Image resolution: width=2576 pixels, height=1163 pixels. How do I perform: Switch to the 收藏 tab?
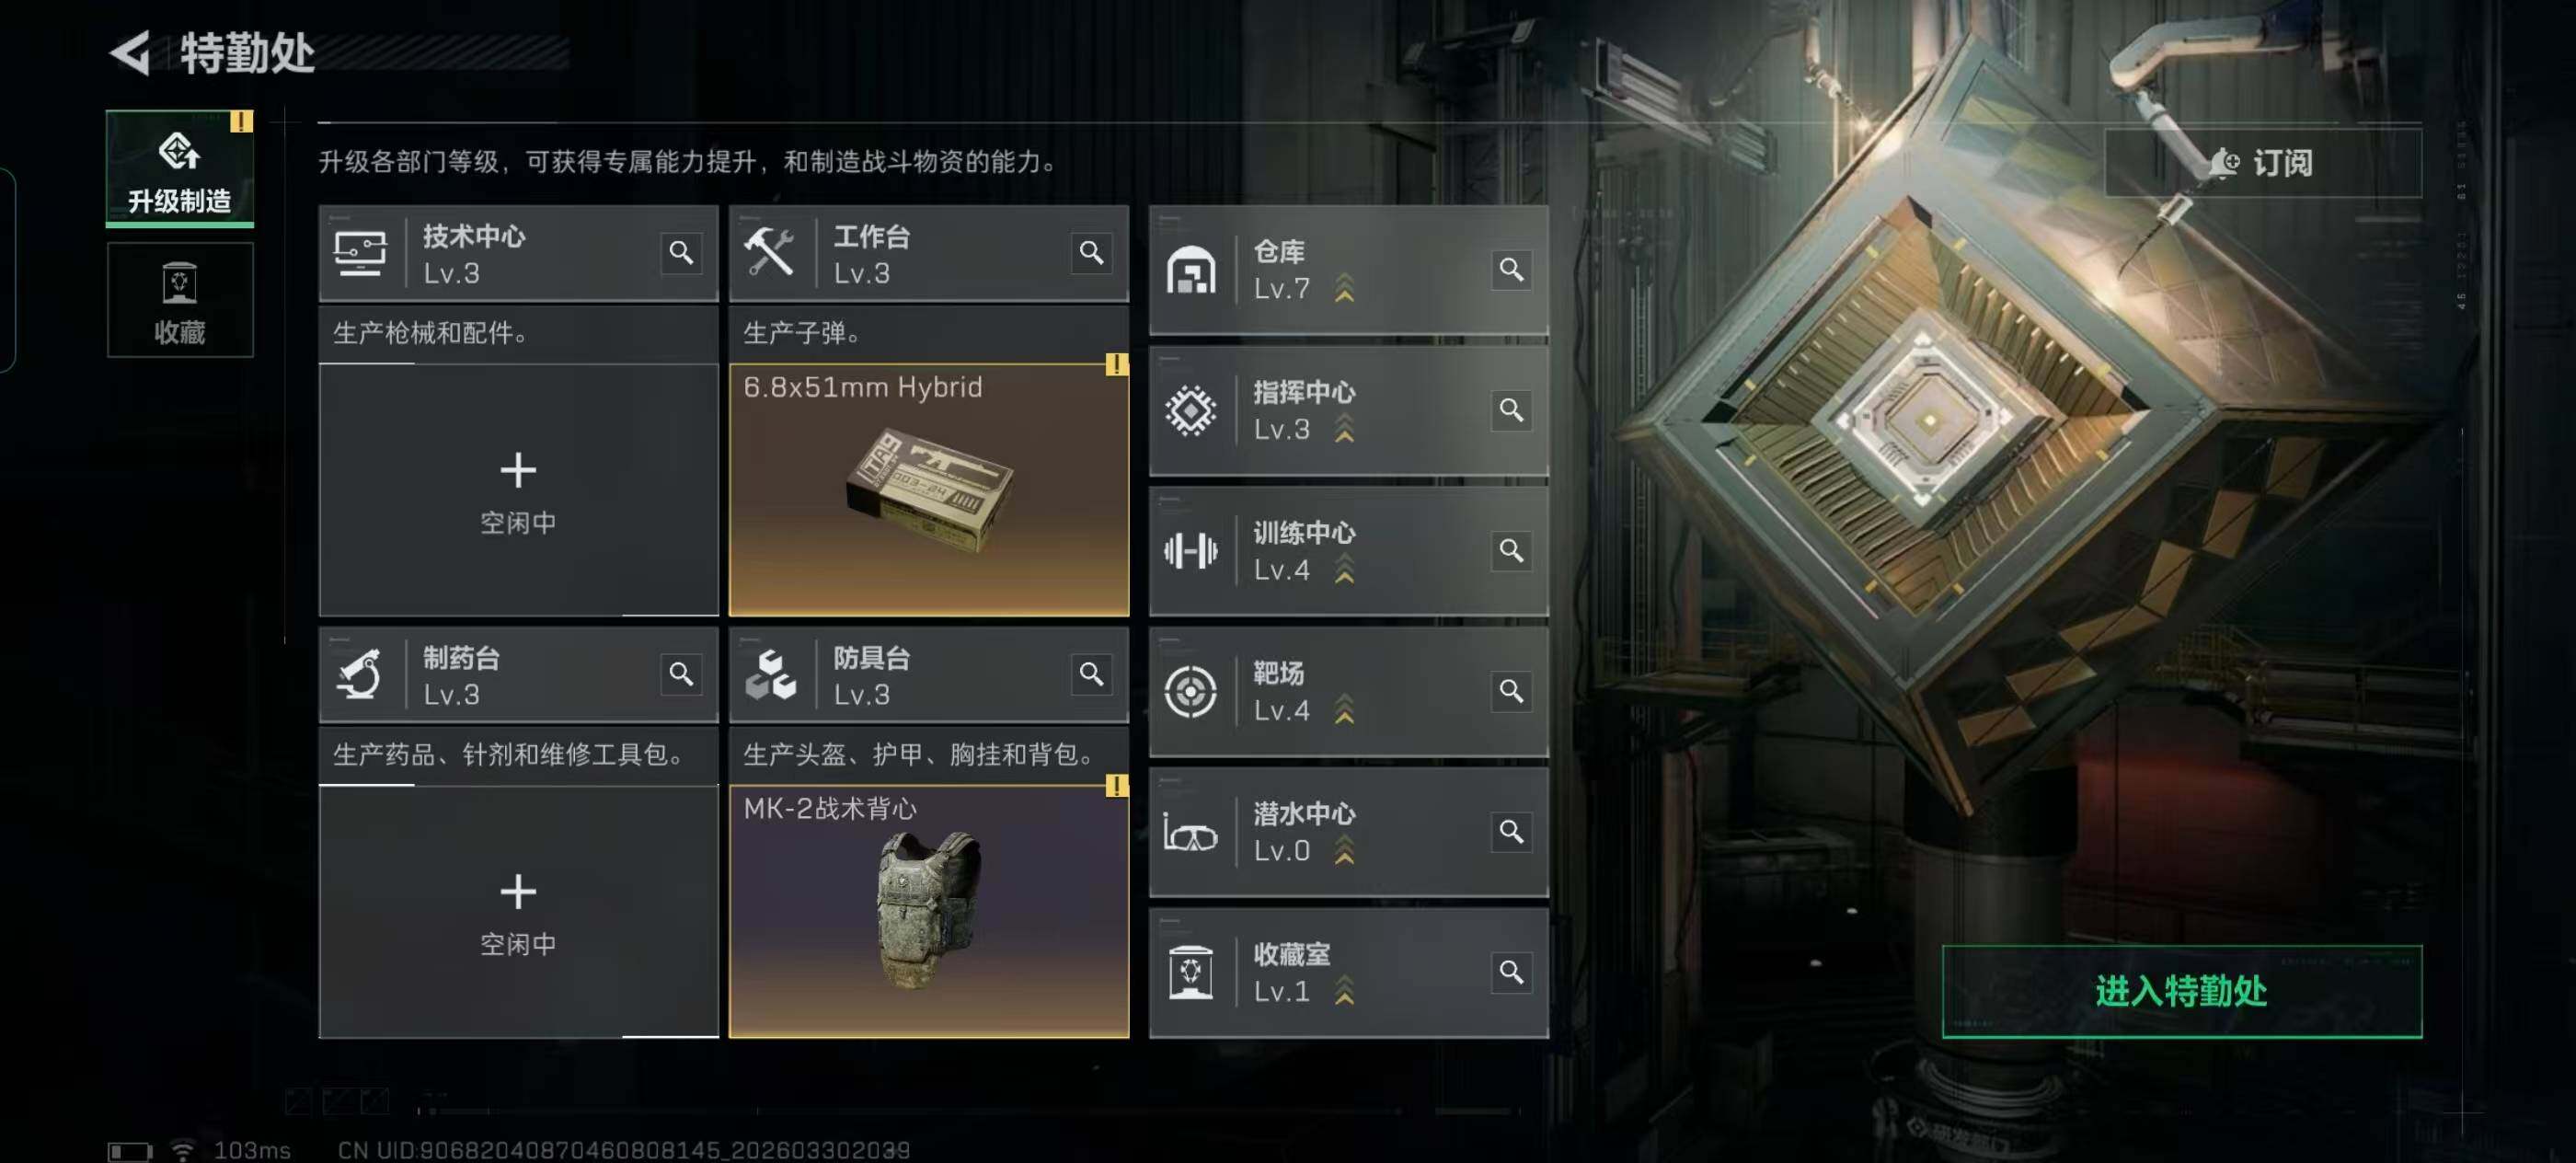tap(180, 300)
